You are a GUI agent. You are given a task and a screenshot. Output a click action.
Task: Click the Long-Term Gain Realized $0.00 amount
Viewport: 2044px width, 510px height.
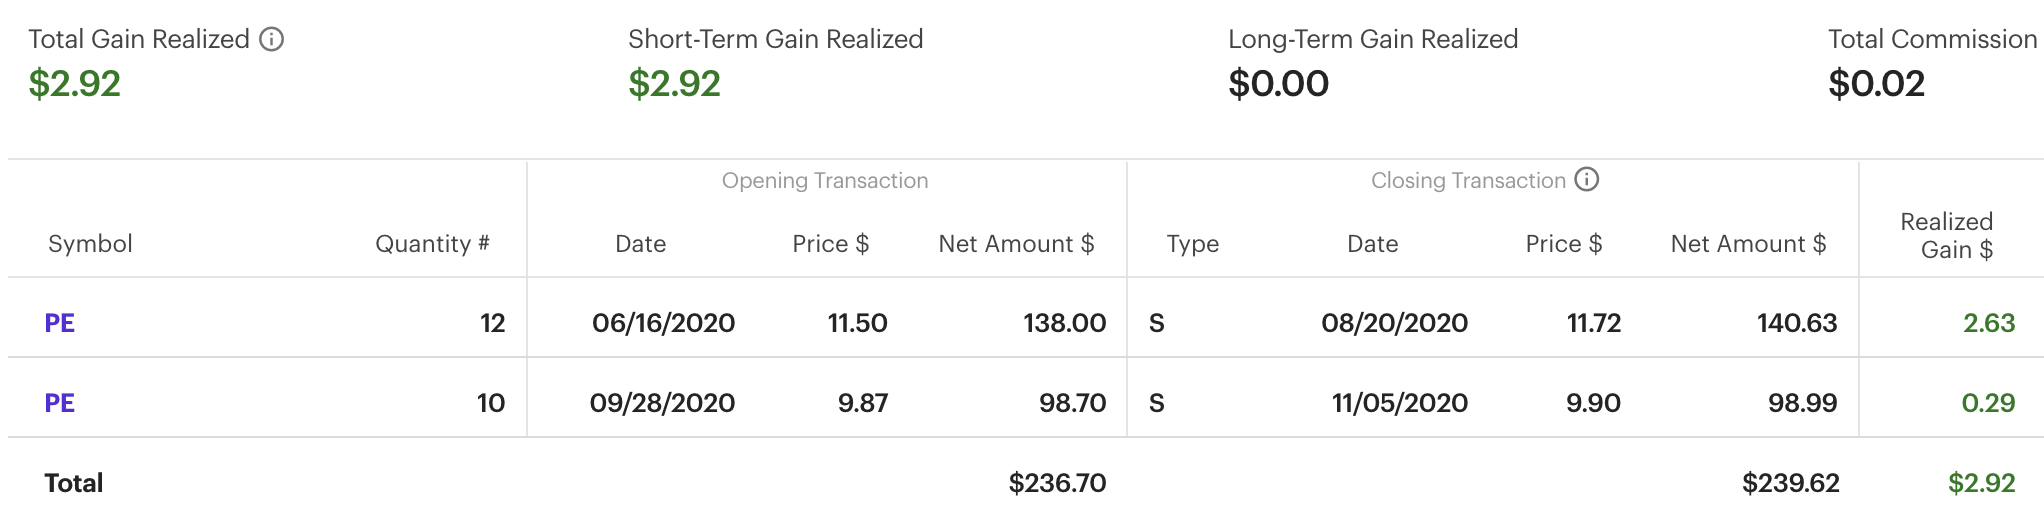[x=1278, y=84]
